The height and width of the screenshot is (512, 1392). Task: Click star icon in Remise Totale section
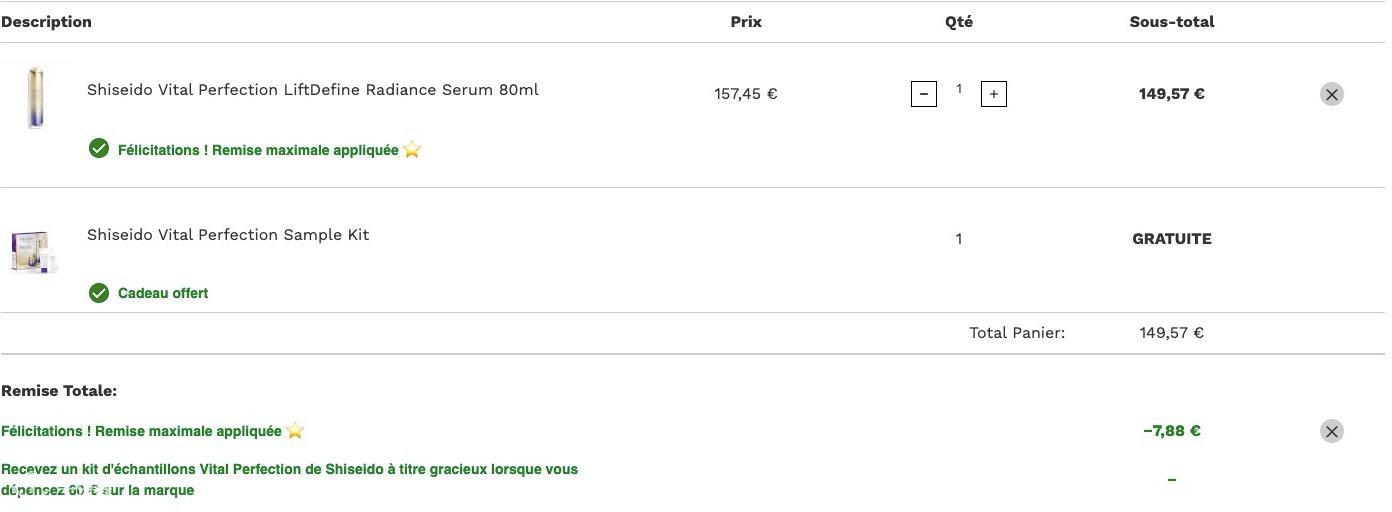(295, 431)
